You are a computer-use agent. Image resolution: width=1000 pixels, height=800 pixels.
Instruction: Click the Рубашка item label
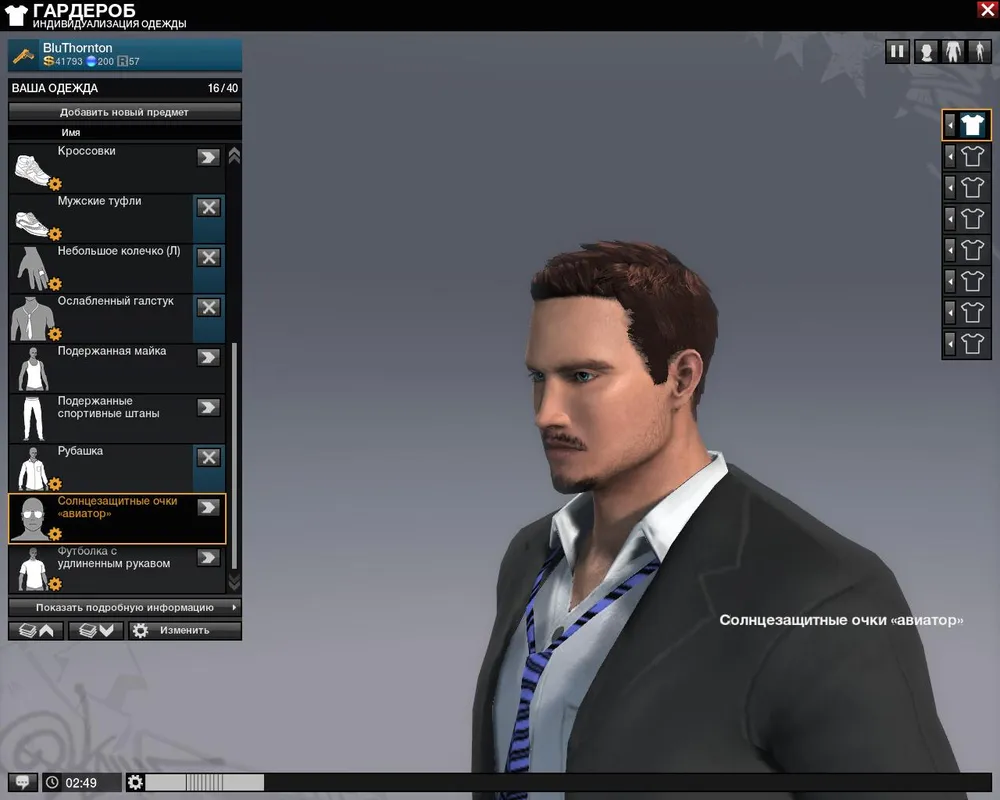click(x=80, y=451)
